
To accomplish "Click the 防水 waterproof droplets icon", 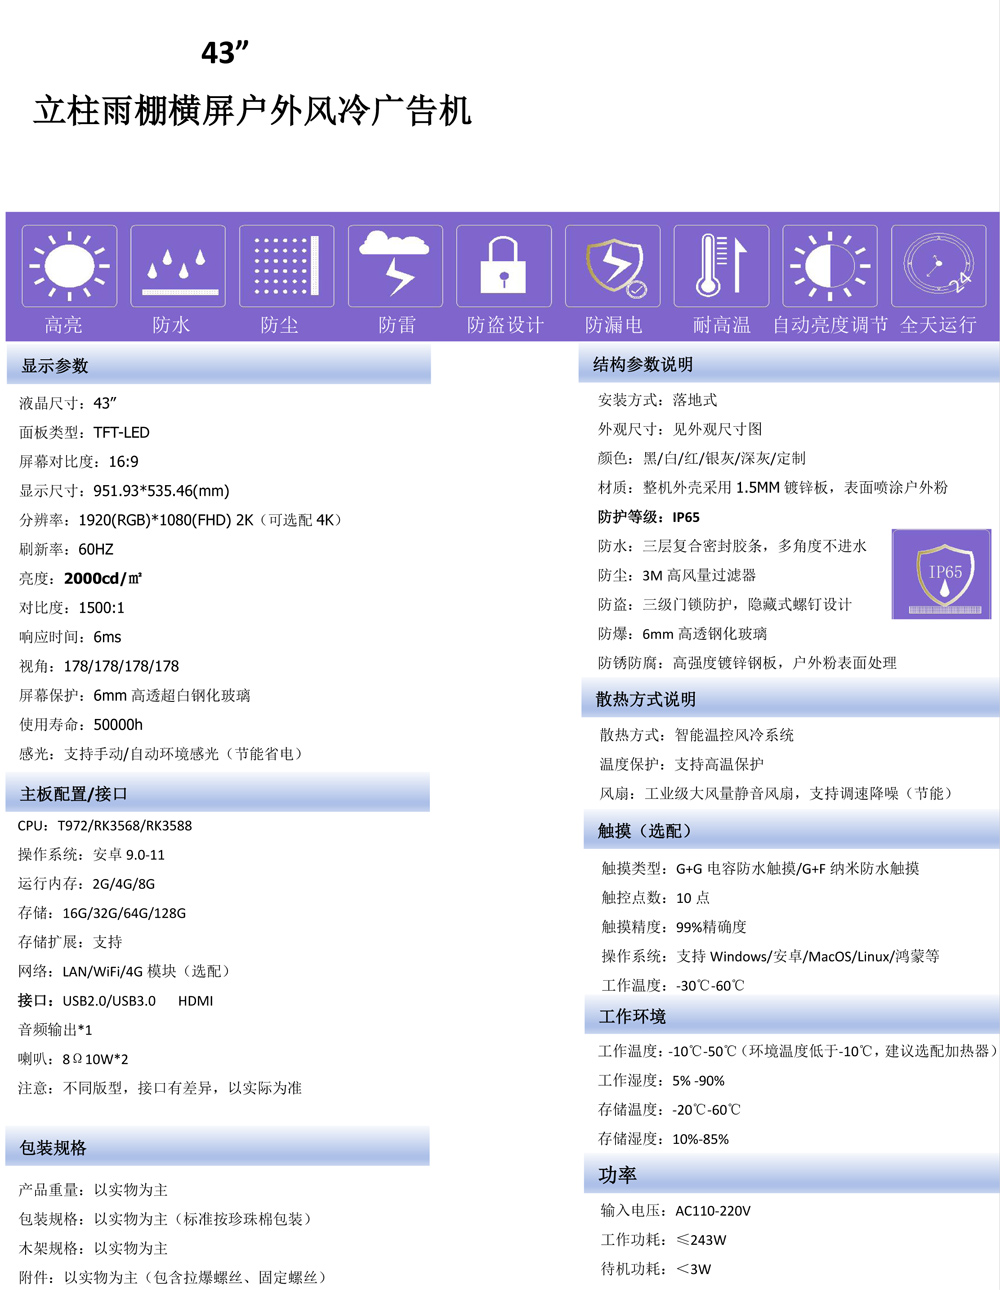I will point(177,265).
